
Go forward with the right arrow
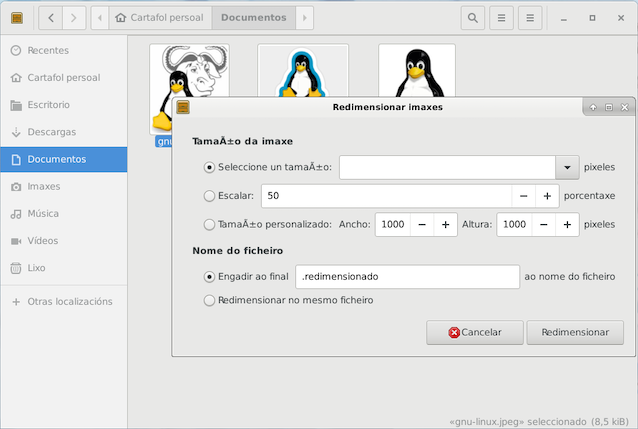point(74,18)
